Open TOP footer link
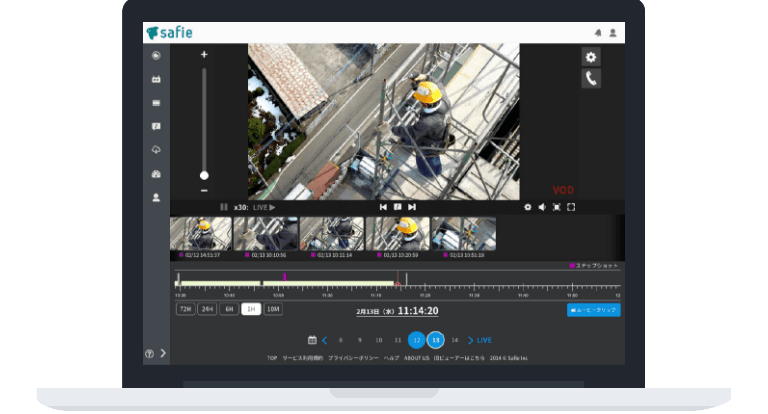Screen dimensions: 768x414 [x=272, y=358]
